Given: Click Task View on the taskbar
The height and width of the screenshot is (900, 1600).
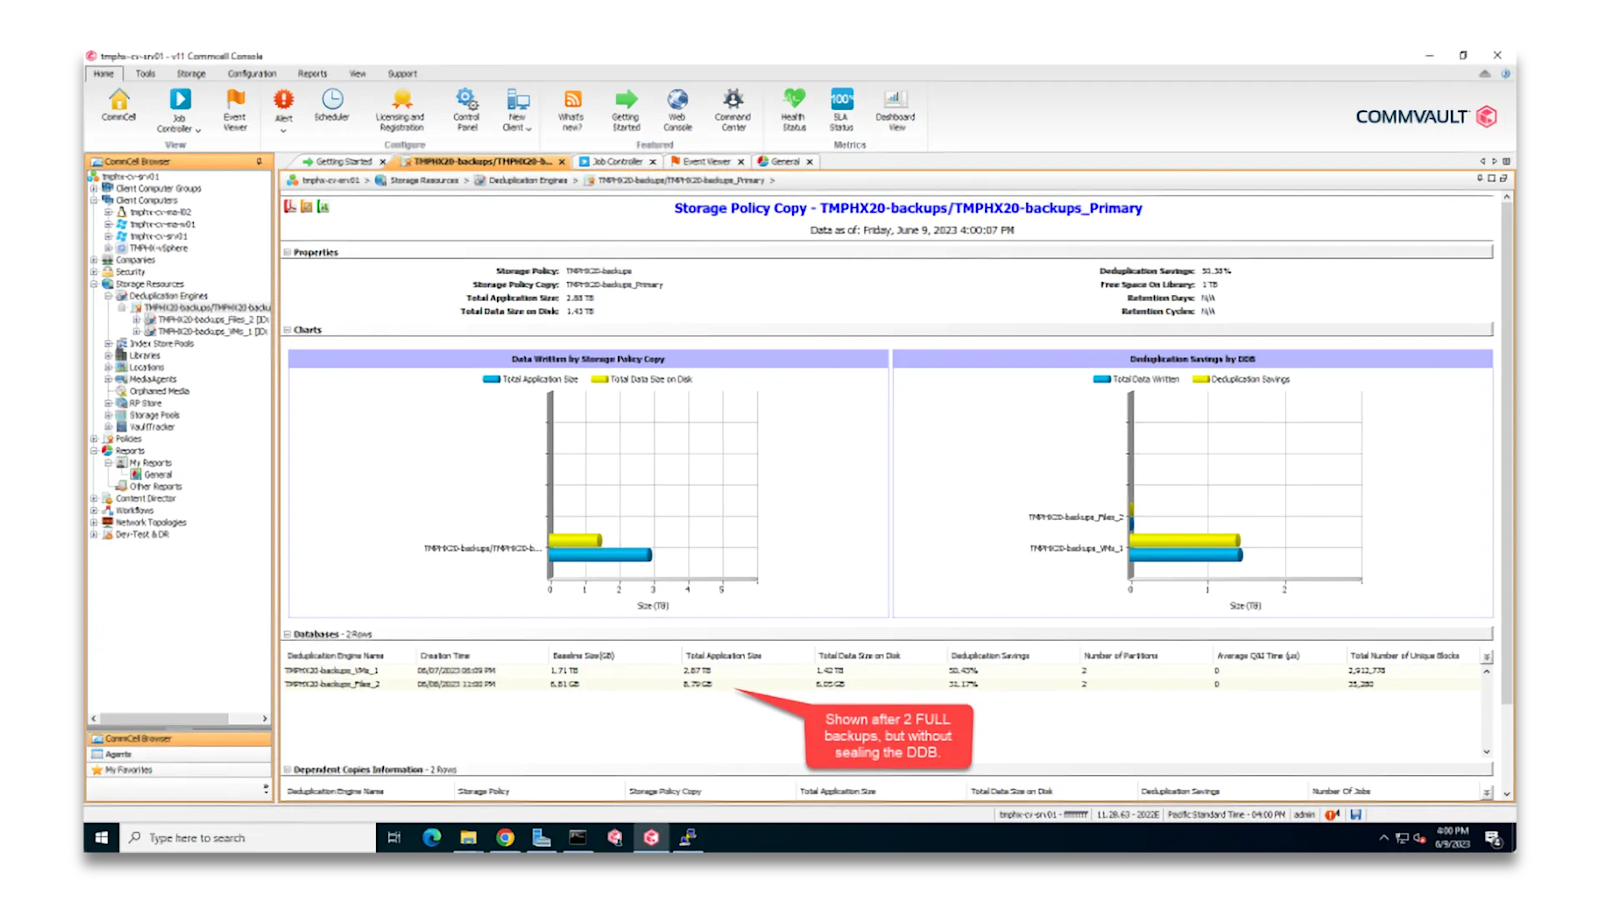Looking at the screenshot, I should pos(394,838).
